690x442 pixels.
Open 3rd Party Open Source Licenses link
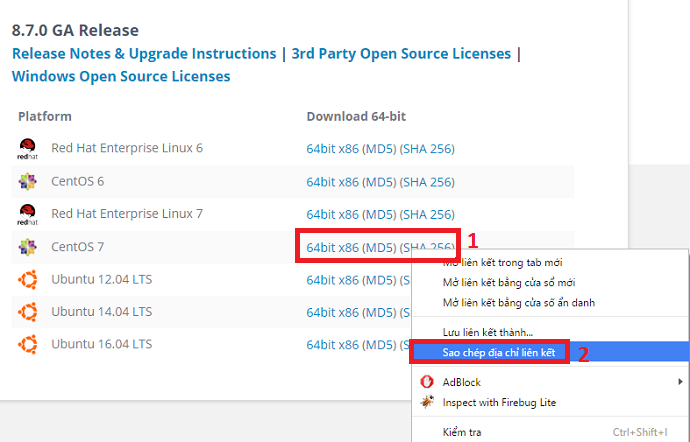pyautogui.click(x=401, y=54)
